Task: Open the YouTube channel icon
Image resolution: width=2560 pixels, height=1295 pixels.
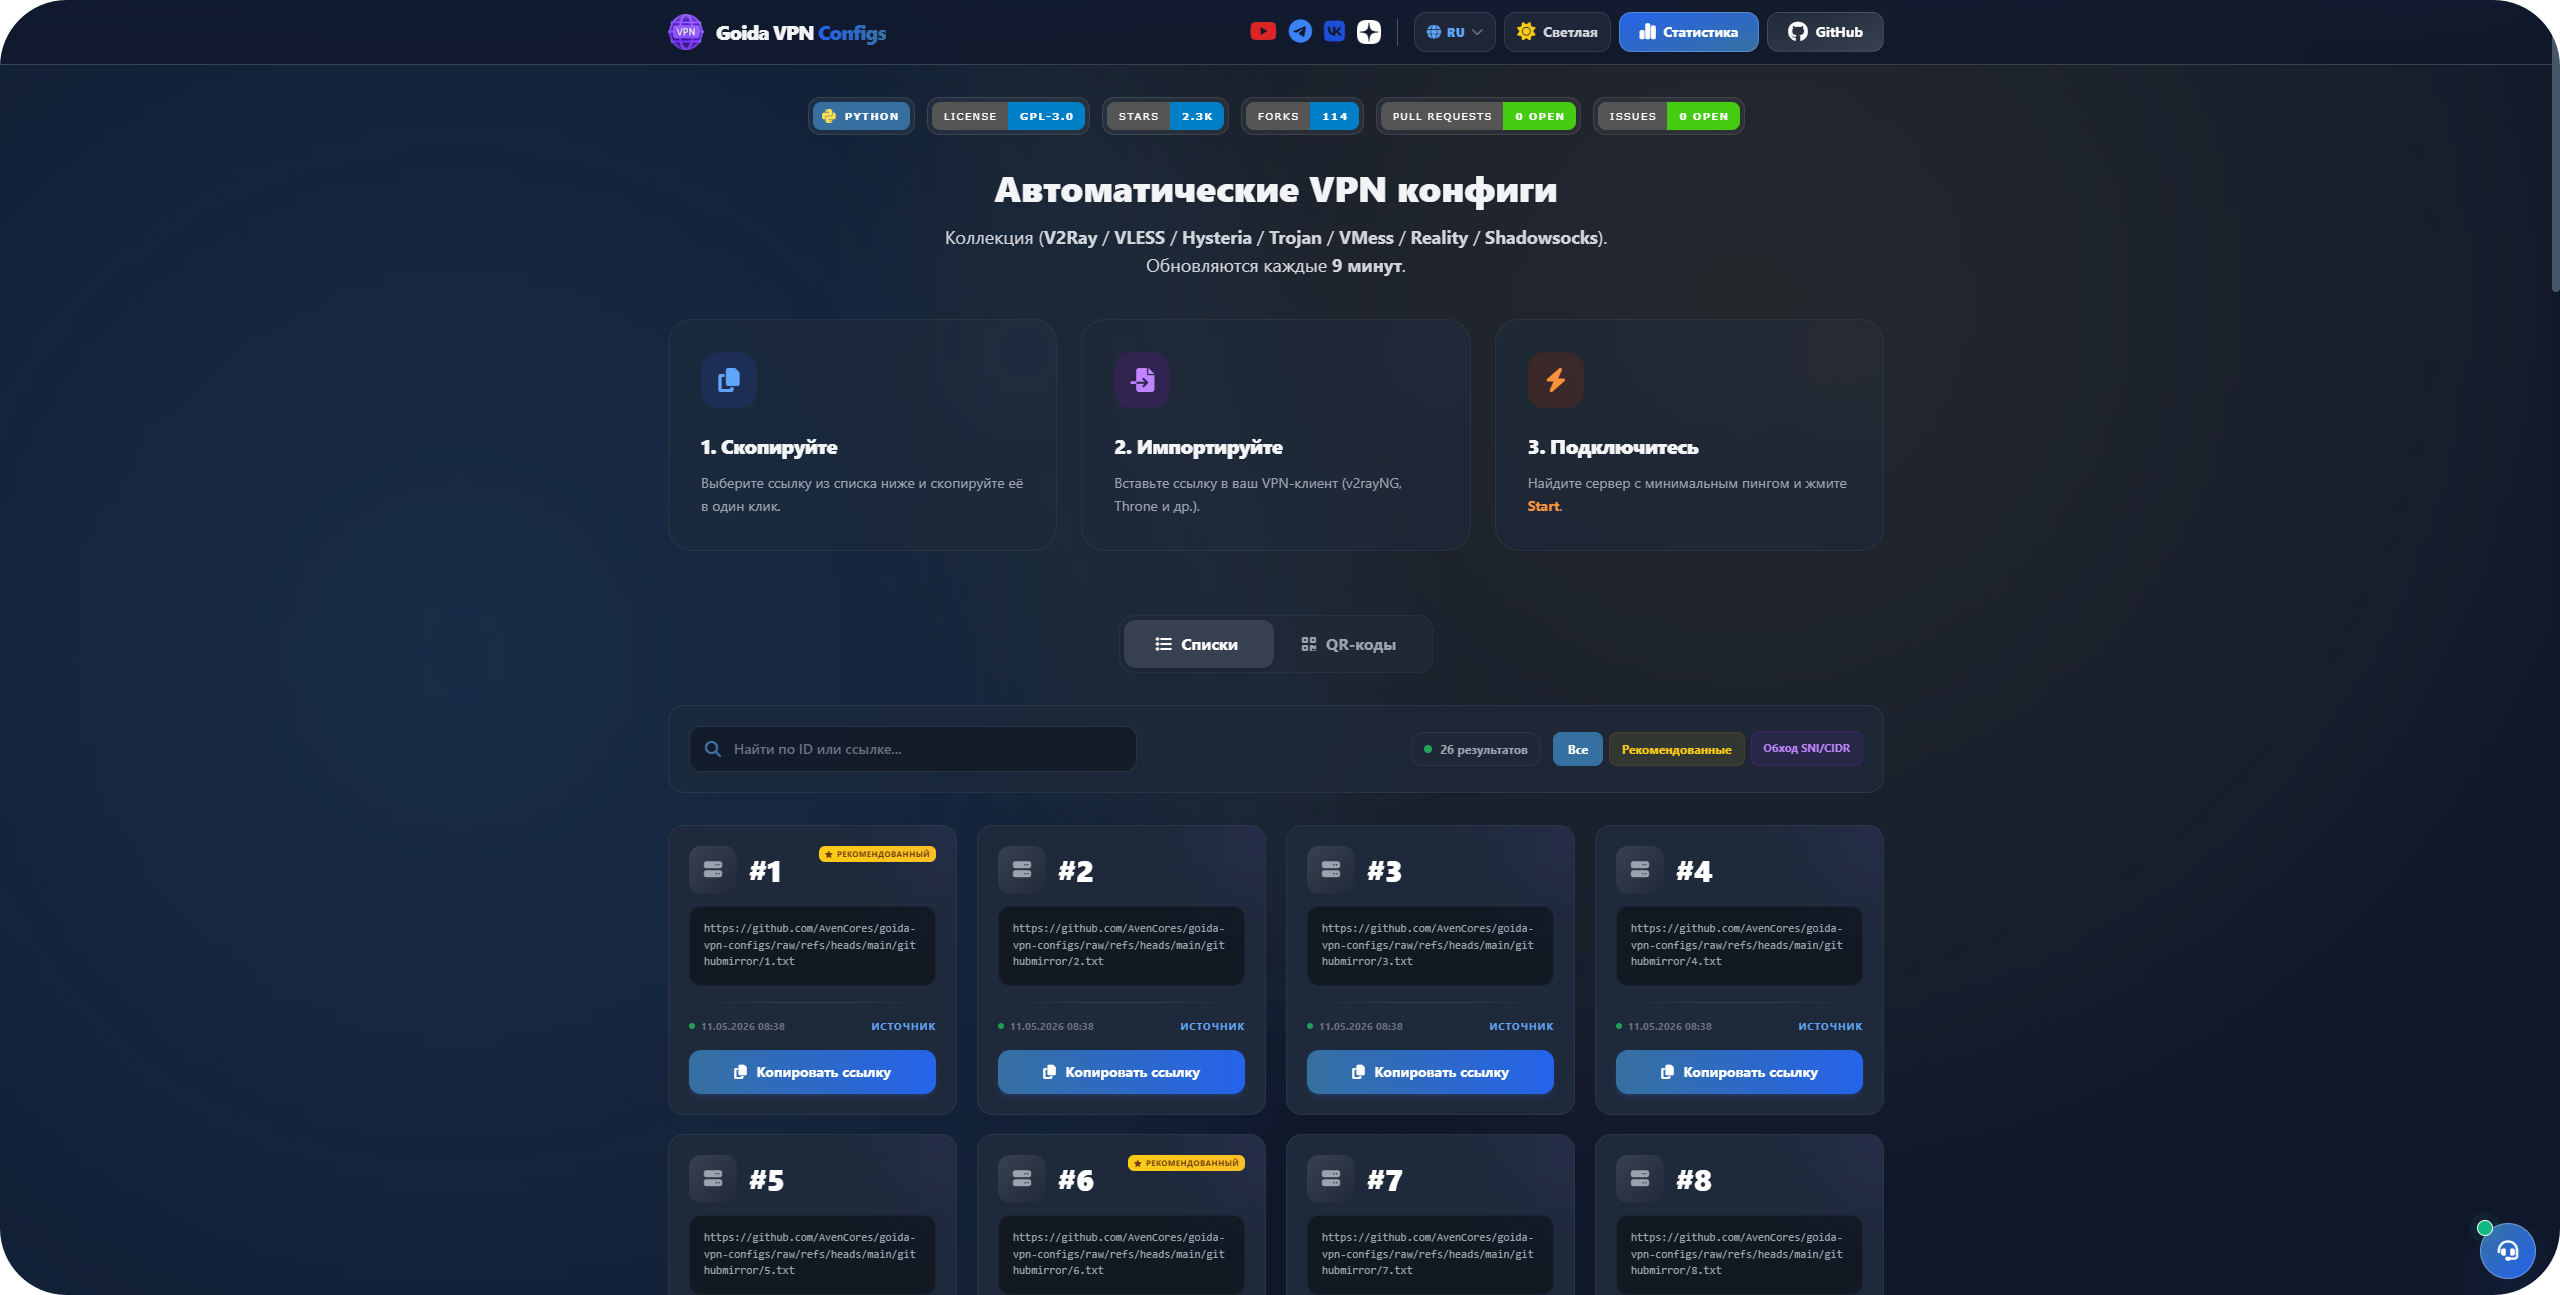Action: coord(1263,32)
